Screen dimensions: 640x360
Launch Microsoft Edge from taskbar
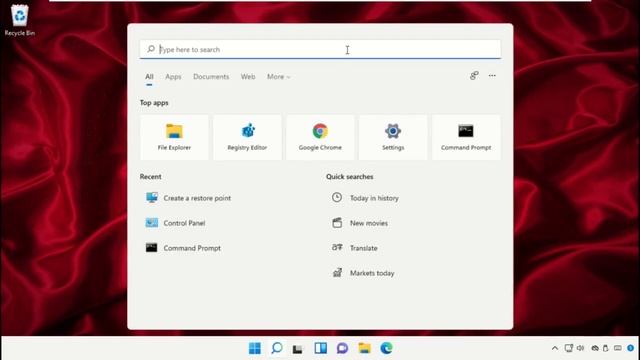[x=386, y=348]
